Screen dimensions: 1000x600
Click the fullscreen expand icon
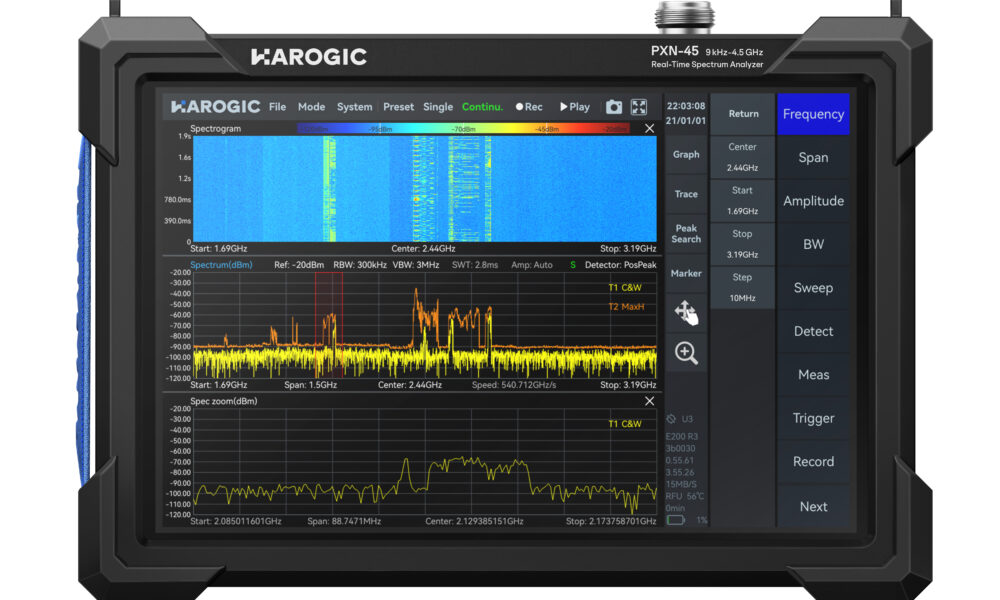(x=639, y=107)
